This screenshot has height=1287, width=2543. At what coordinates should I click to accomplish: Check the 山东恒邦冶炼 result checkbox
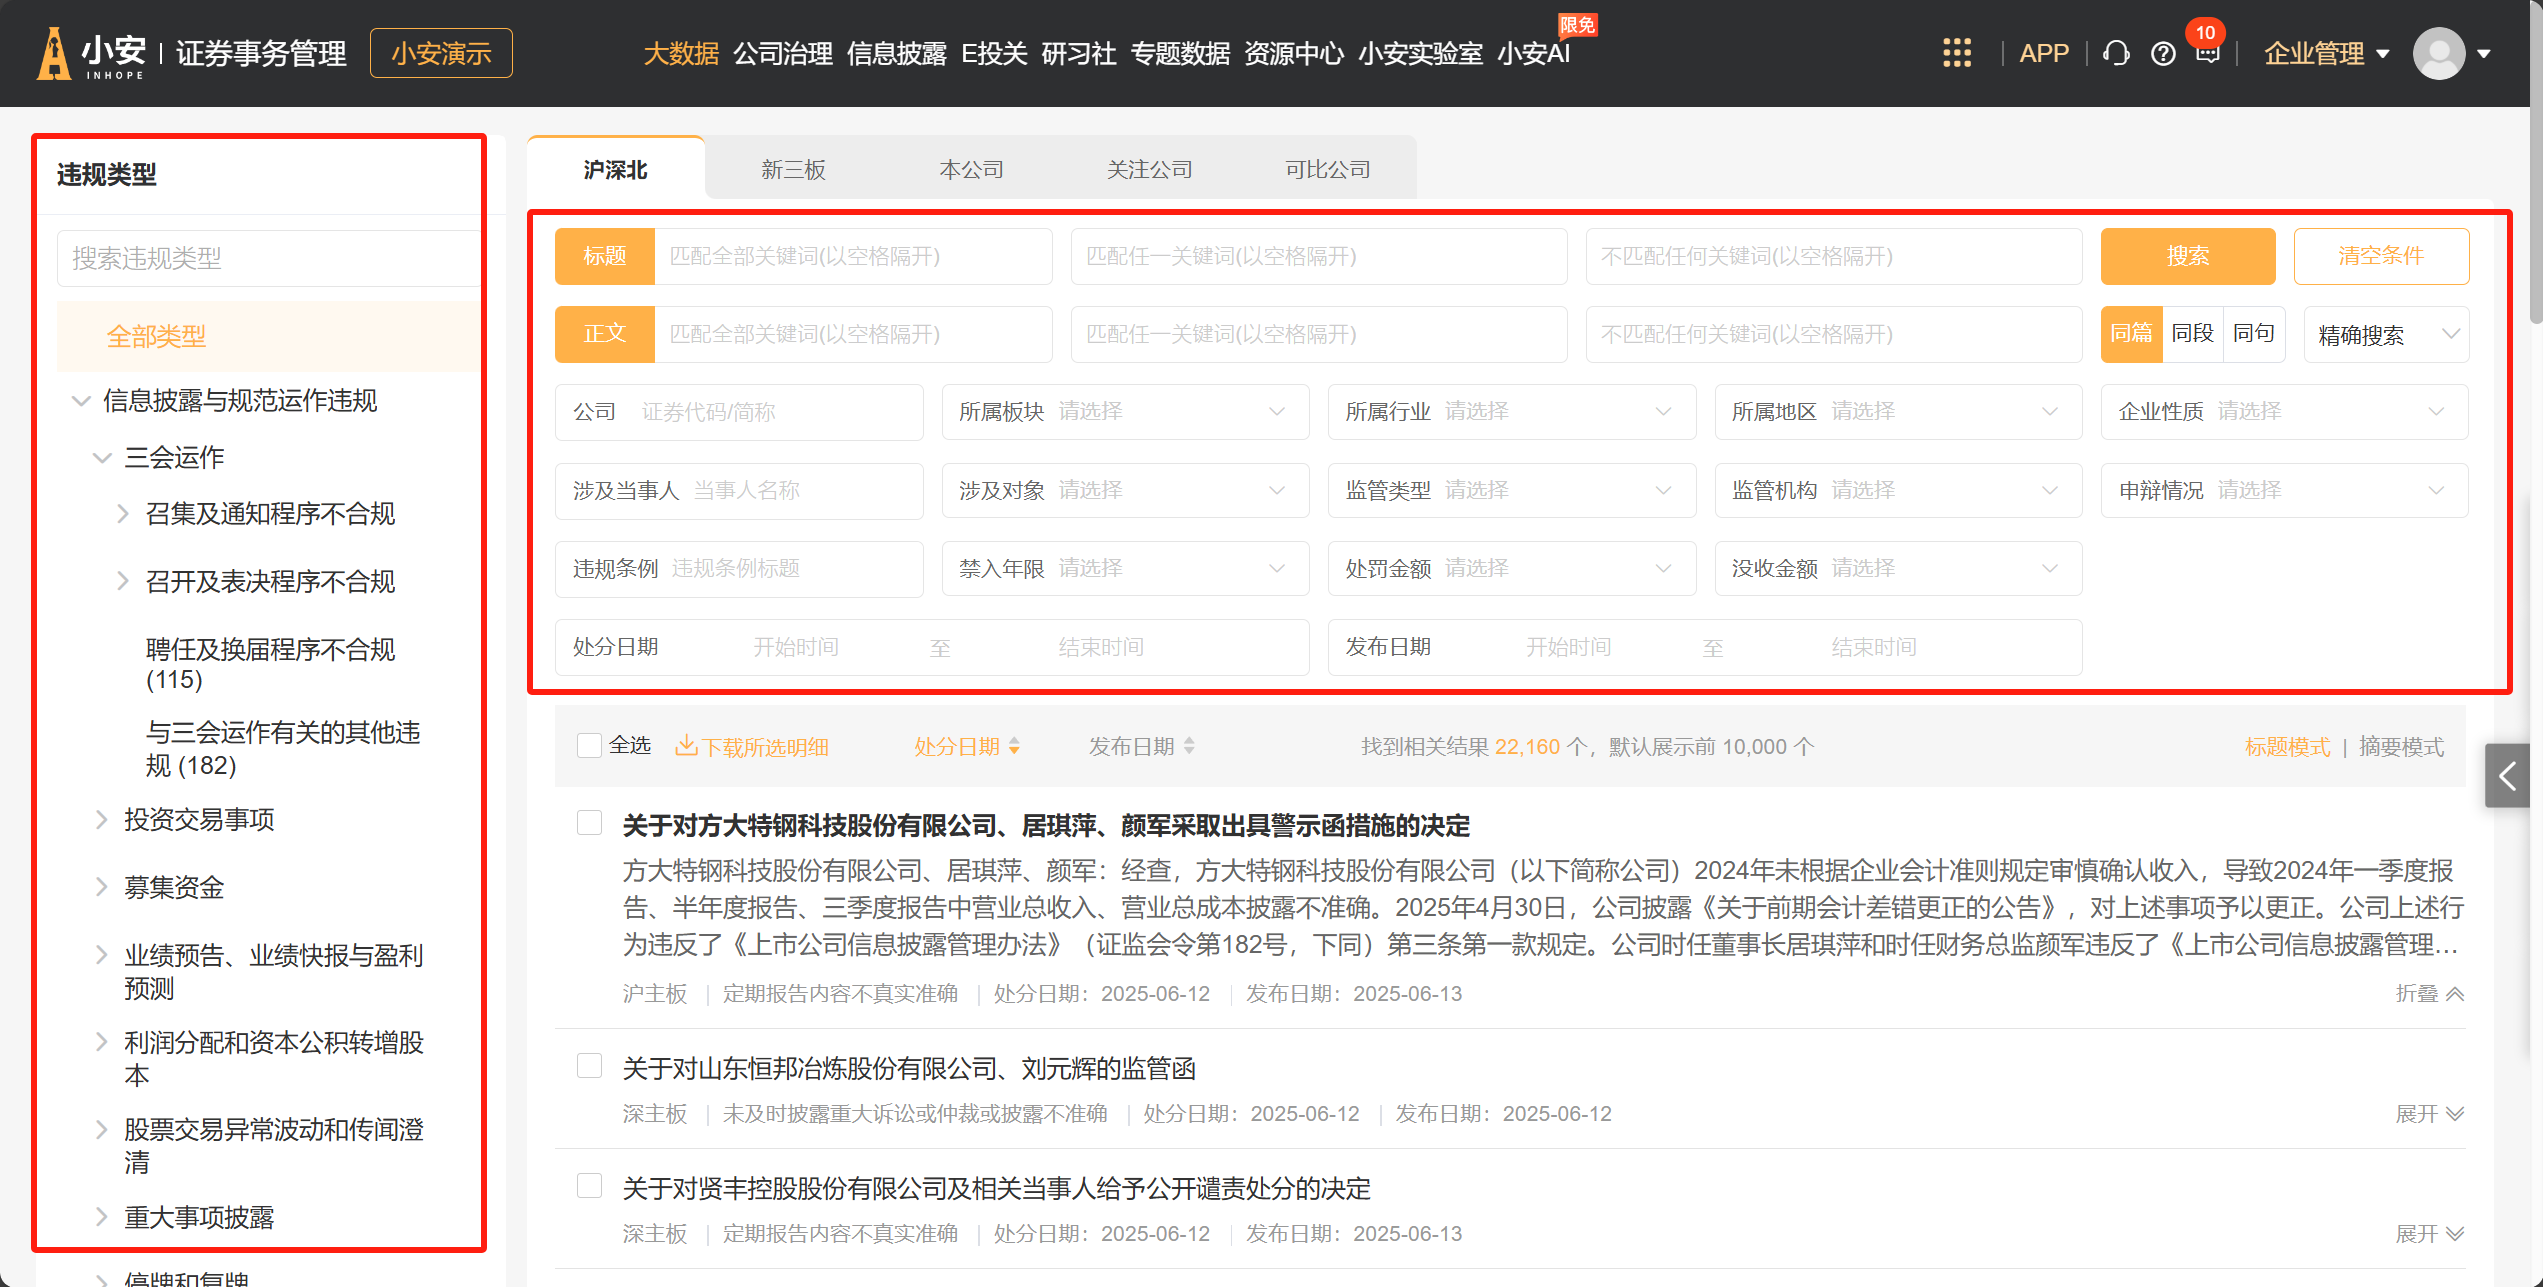pos(589,1066)
